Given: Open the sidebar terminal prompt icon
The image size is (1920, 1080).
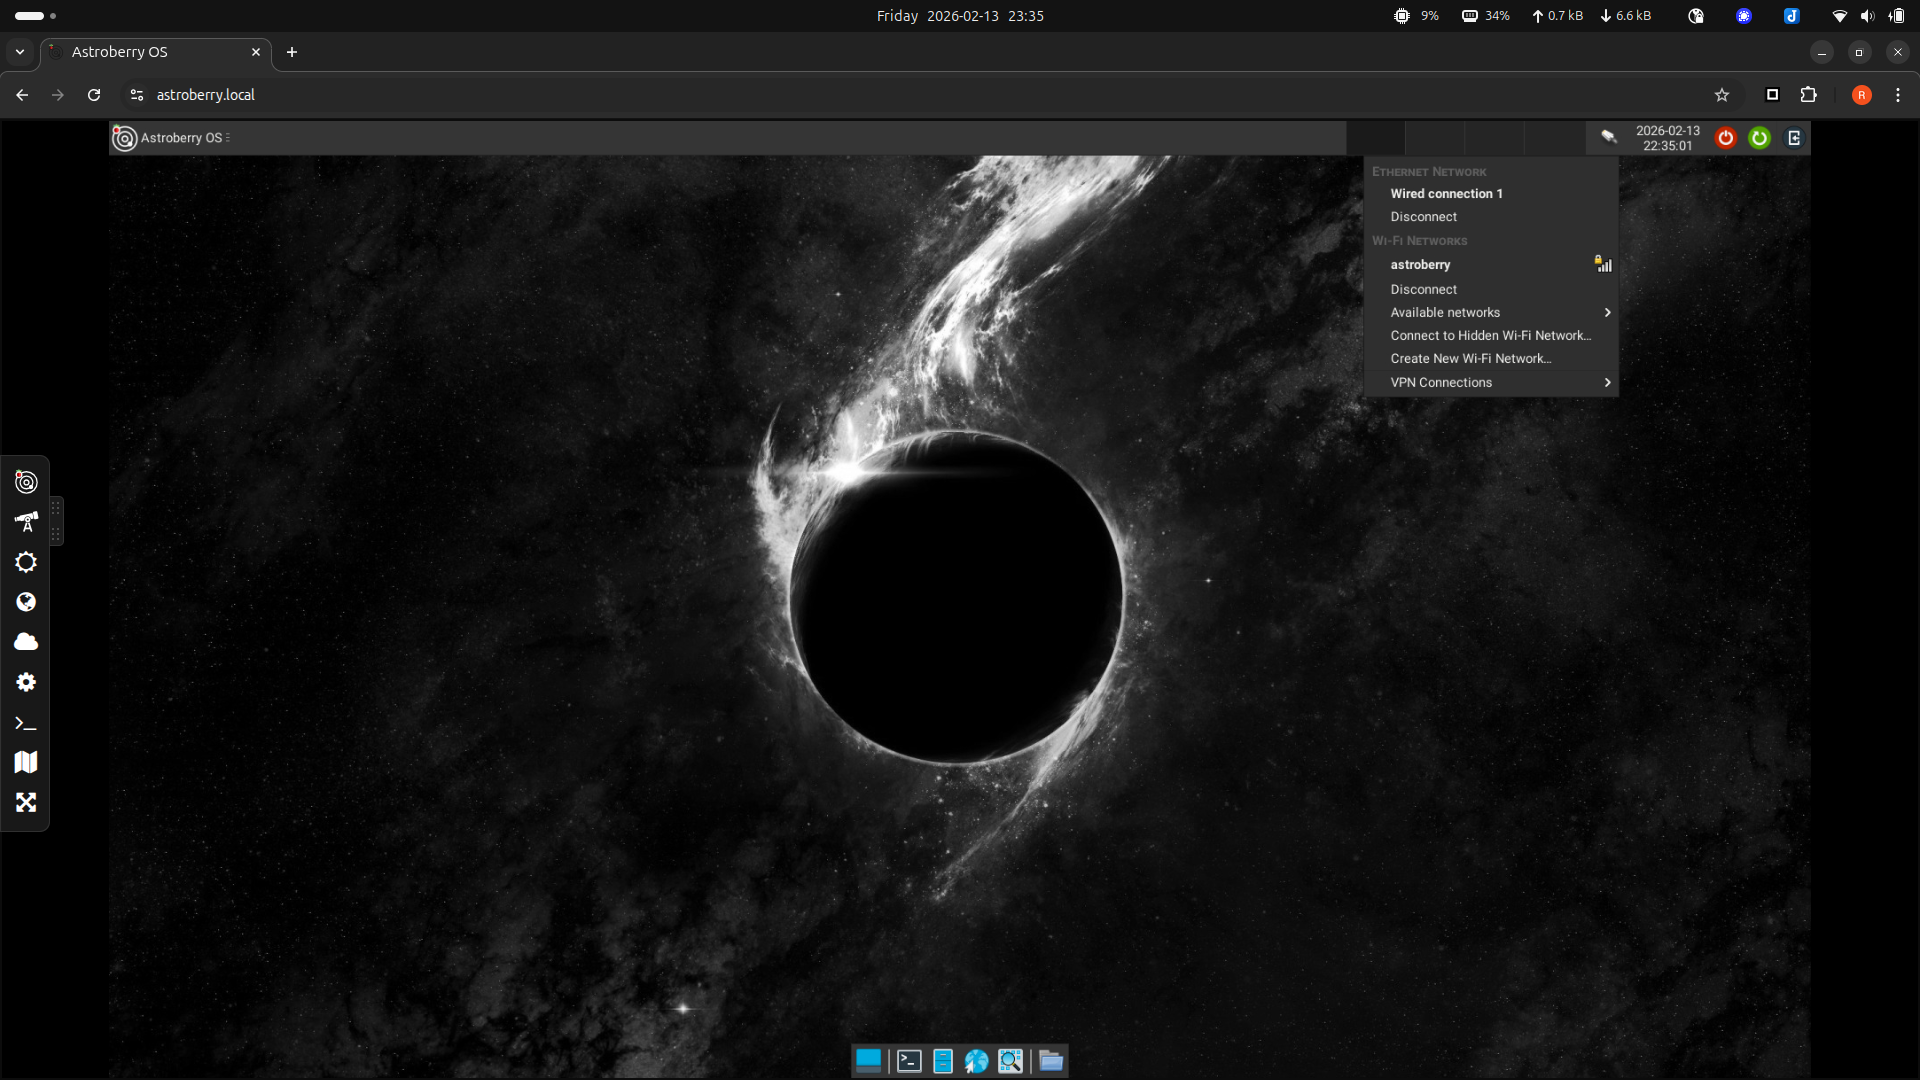Looking at the screenshot, I should [x=26, y=723].
